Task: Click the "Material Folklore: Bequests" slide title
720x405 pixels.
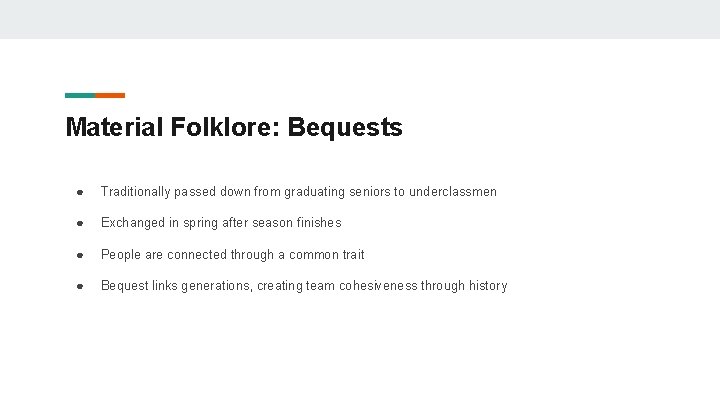Action: click(x=233, y=128)
